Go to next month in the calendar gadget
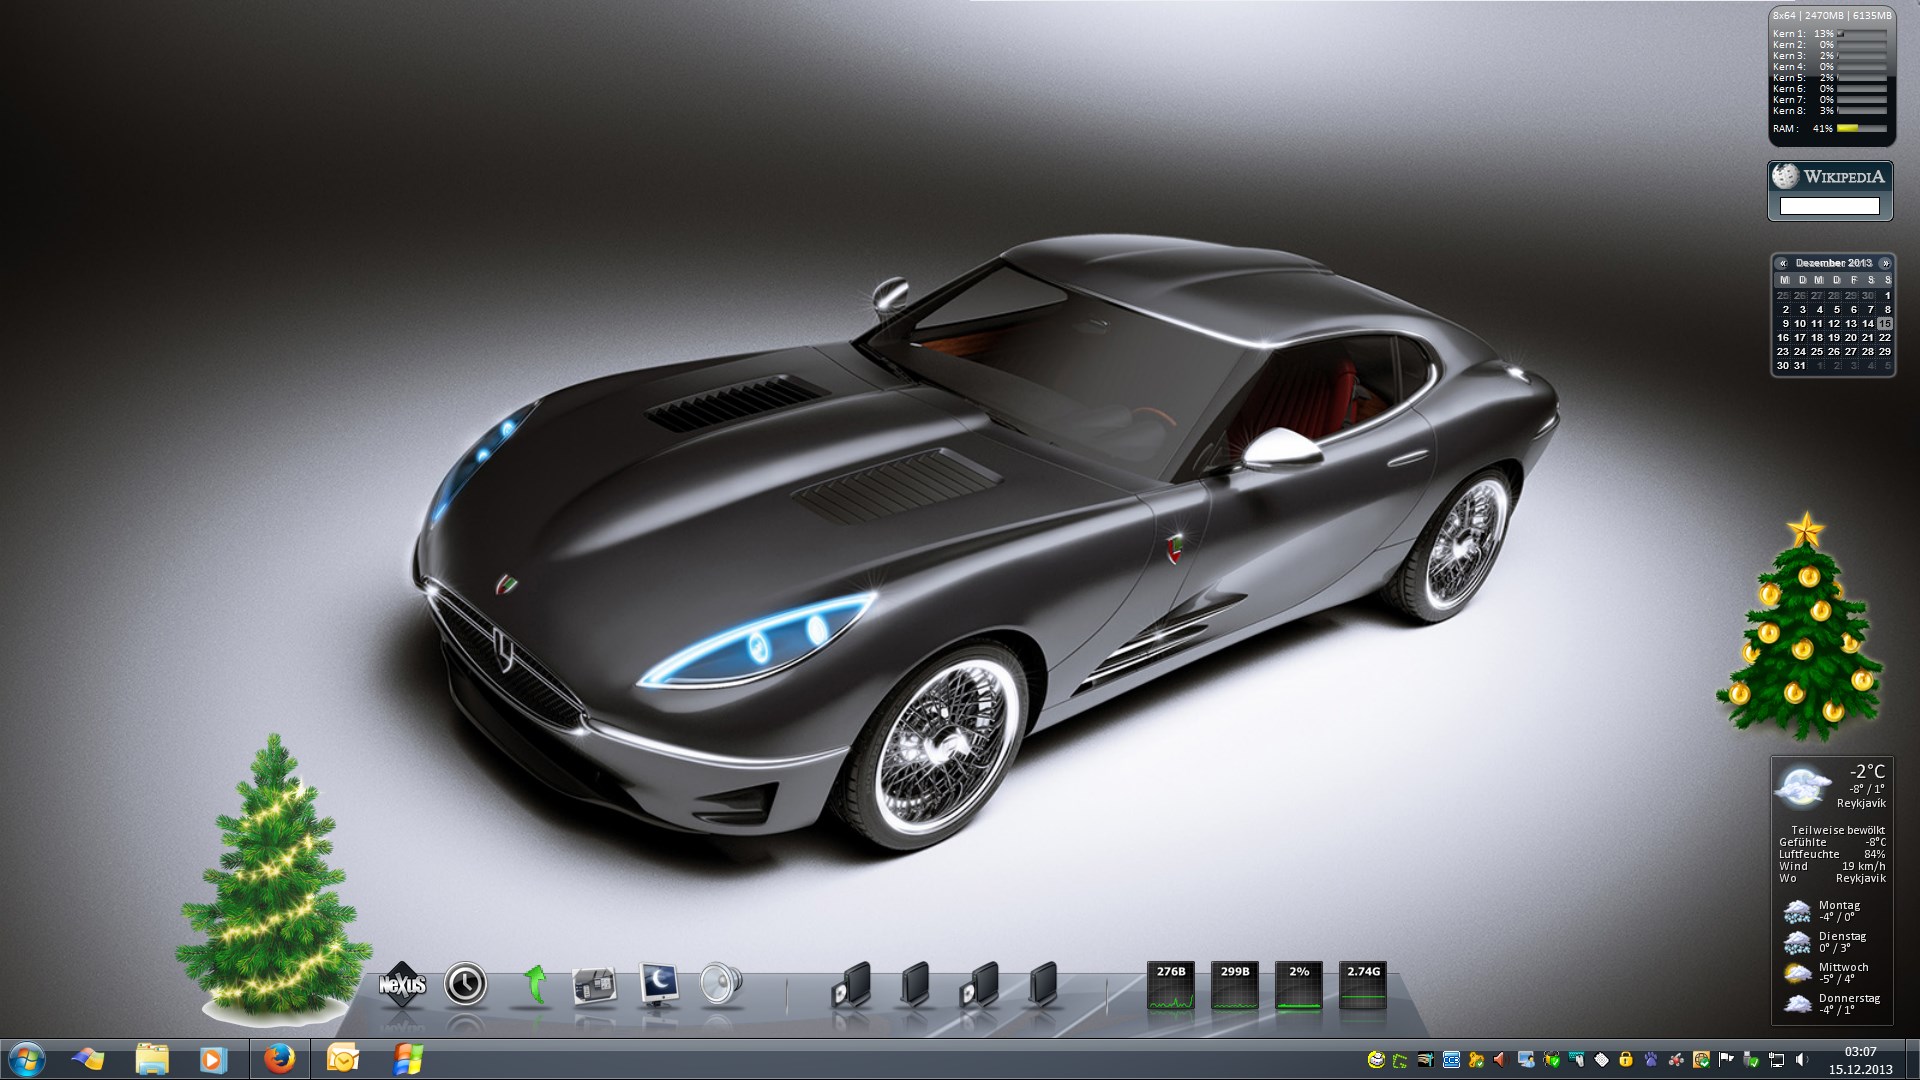The image size is (1920, 1080). pyautogui.click(x=1885, y=263)
